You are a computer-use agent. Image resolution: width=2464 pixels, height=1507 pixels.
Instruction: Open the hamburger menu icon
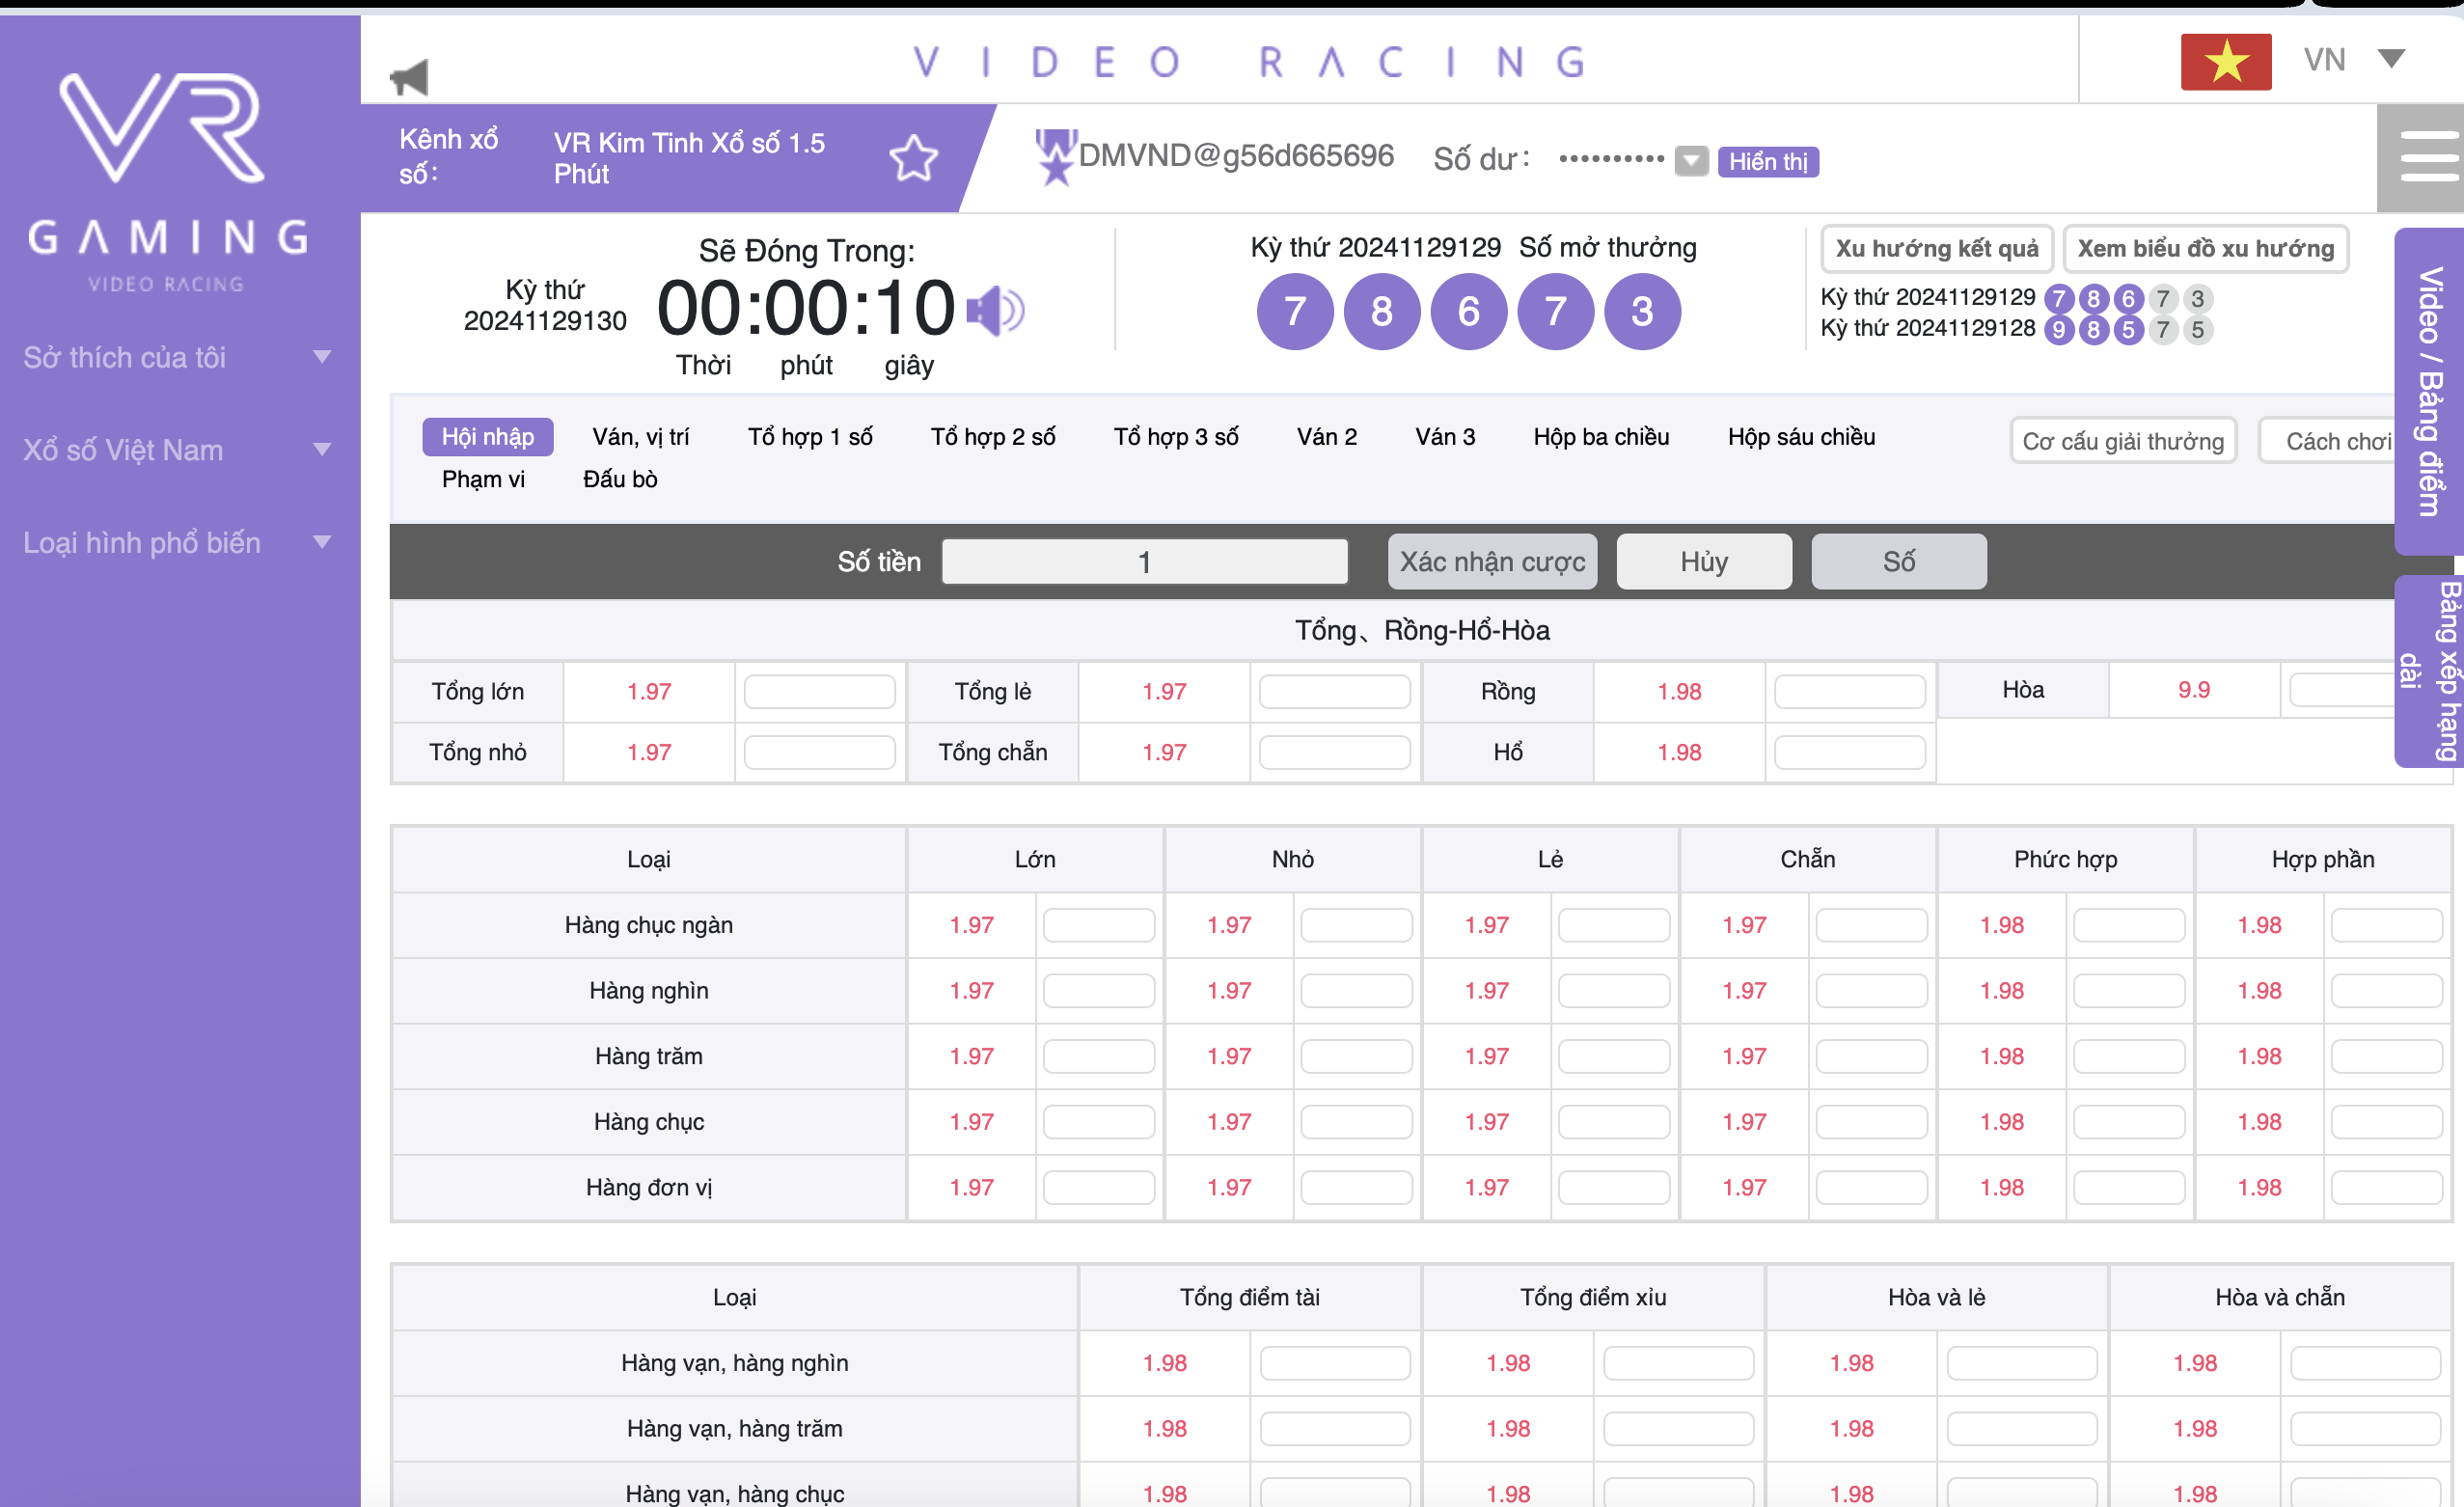[x=2427, y=157]
